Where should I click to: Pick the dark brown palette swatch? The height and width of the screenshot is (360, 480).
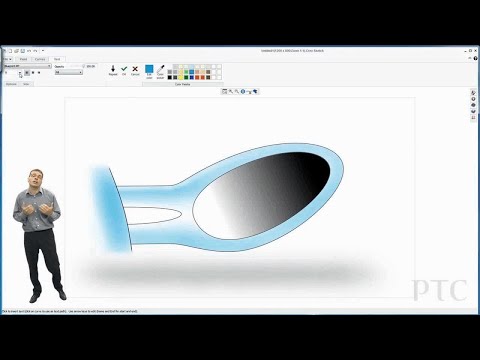[208, 77]
